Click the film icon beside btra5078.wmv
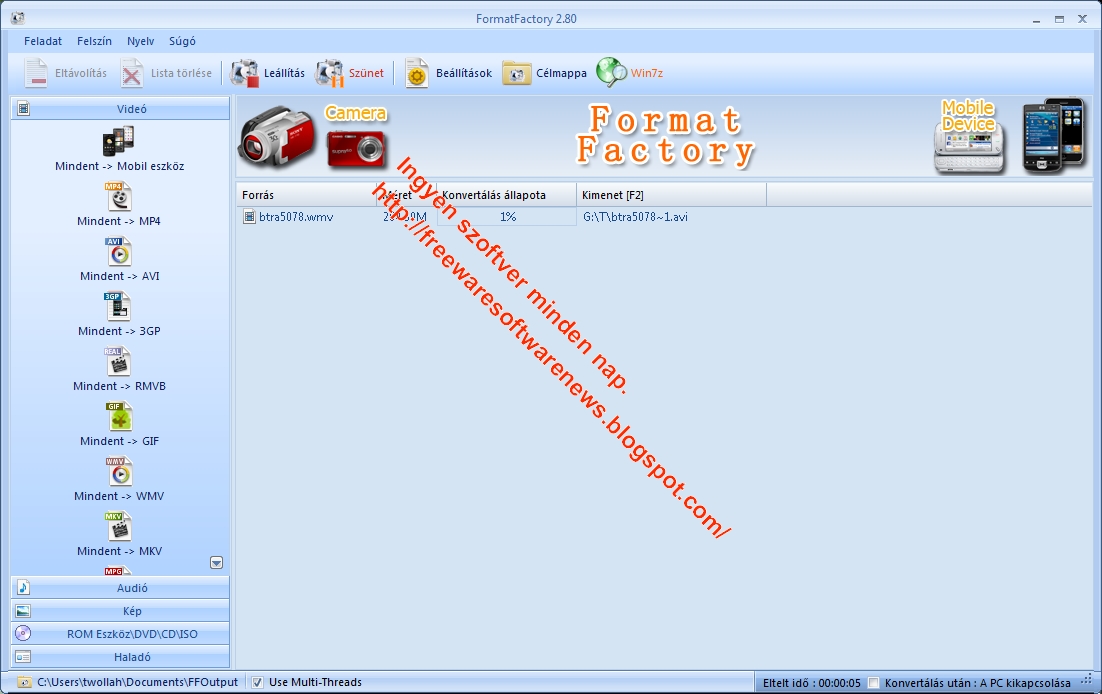Screen dimensions: 1102x694 pos(249,217)
